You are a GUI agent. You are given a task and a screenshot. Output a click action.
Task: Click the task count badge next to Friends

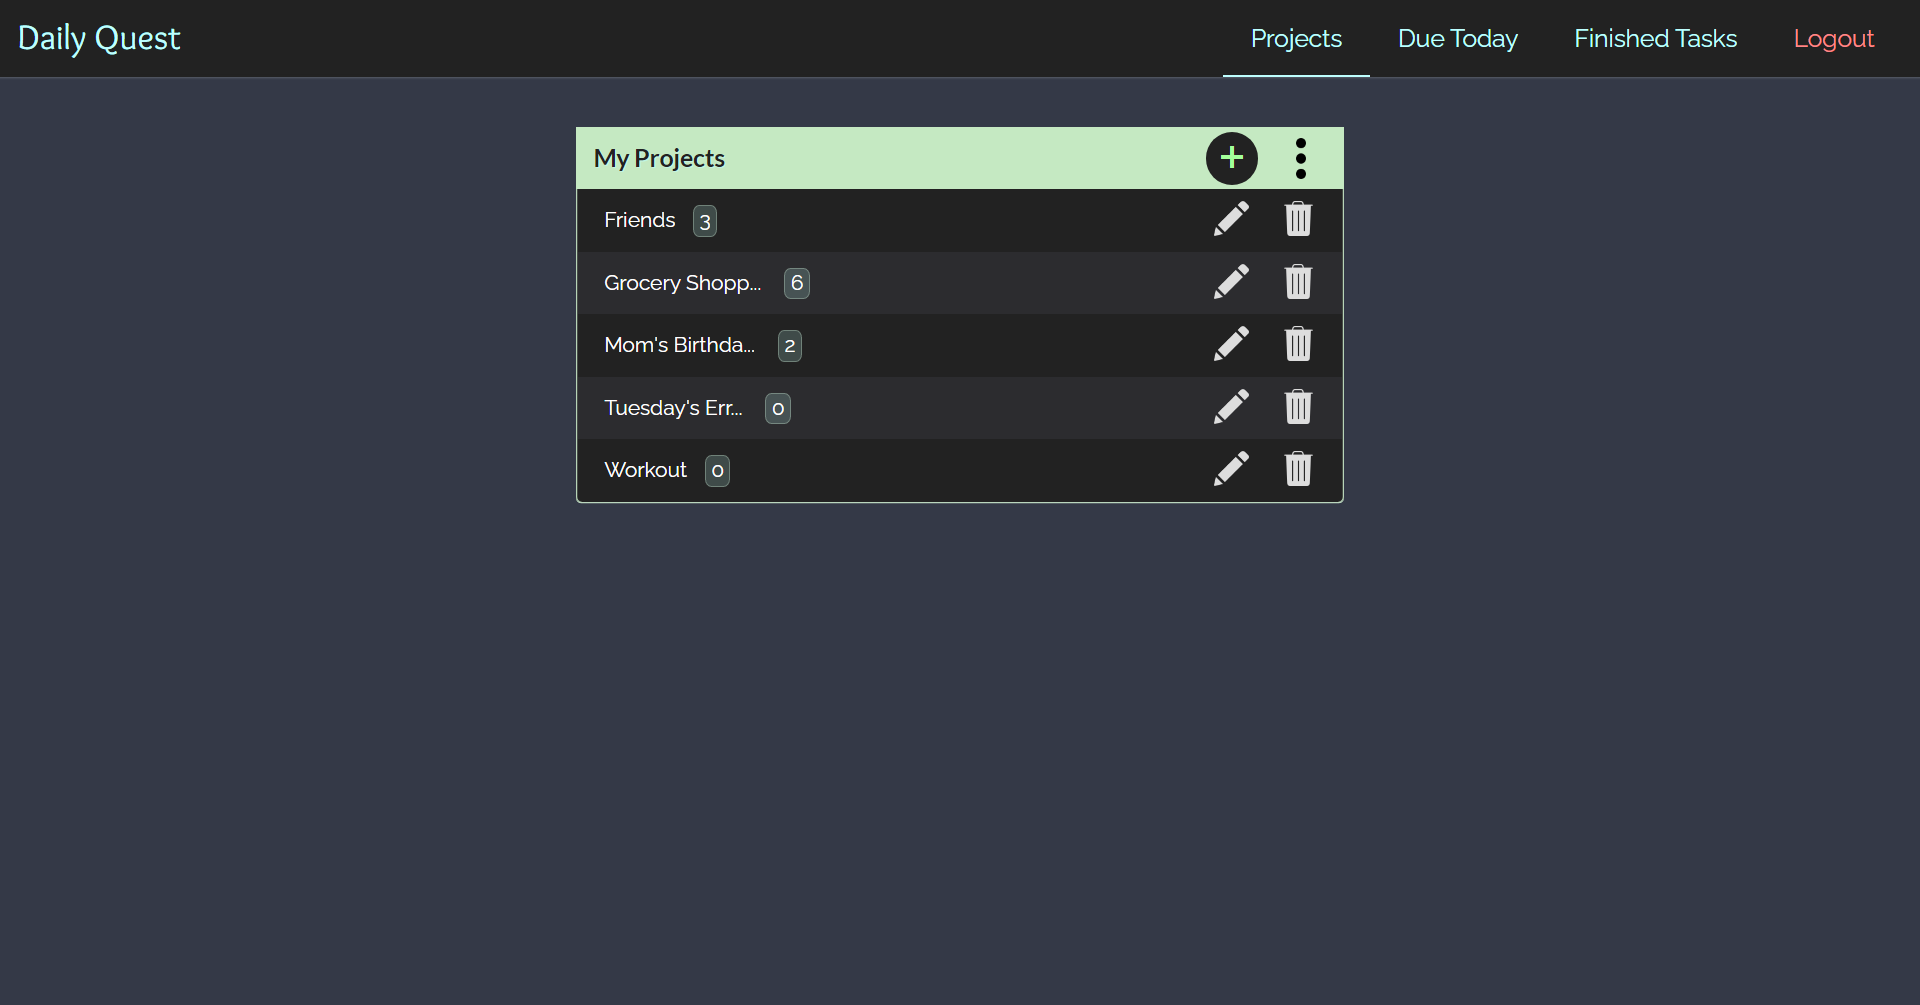(705, 221)
